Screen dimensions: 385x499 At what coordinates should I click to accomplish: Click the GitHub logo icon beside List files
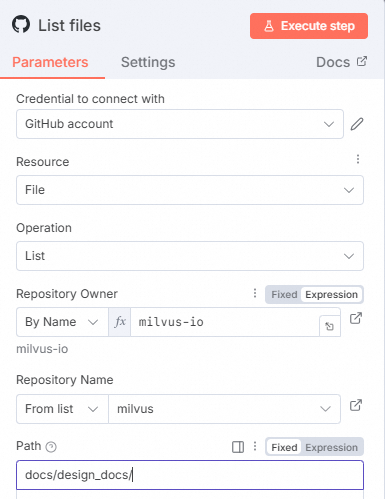click(x=21, y=24)
